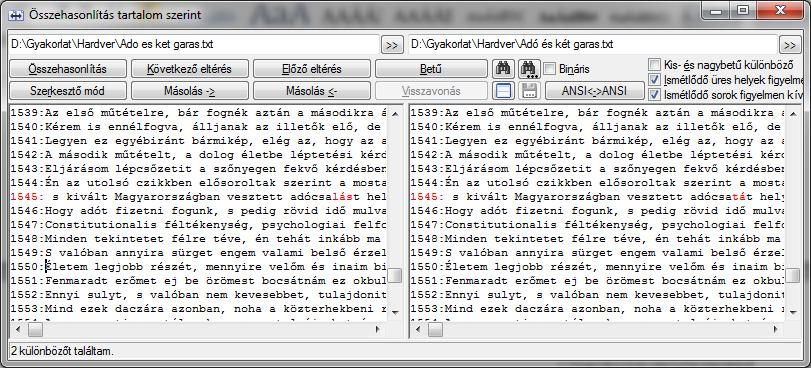
Task: Click line 1550 'Életem legjobb részét' in left pane
Action: 199,267
